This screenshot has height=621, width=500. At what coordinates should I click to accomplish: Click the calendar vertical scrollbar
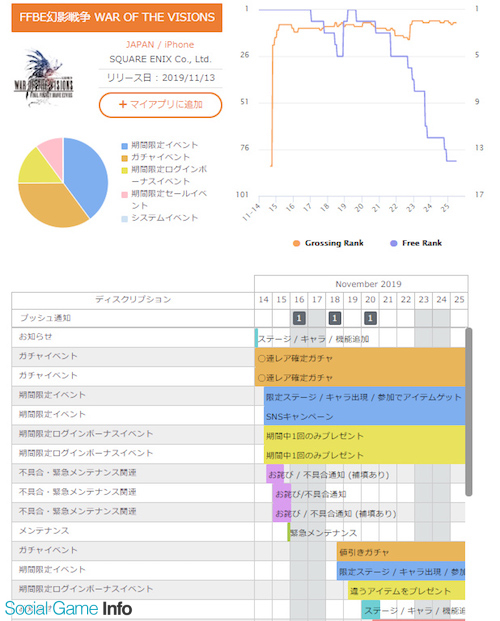tap(469, 412)
